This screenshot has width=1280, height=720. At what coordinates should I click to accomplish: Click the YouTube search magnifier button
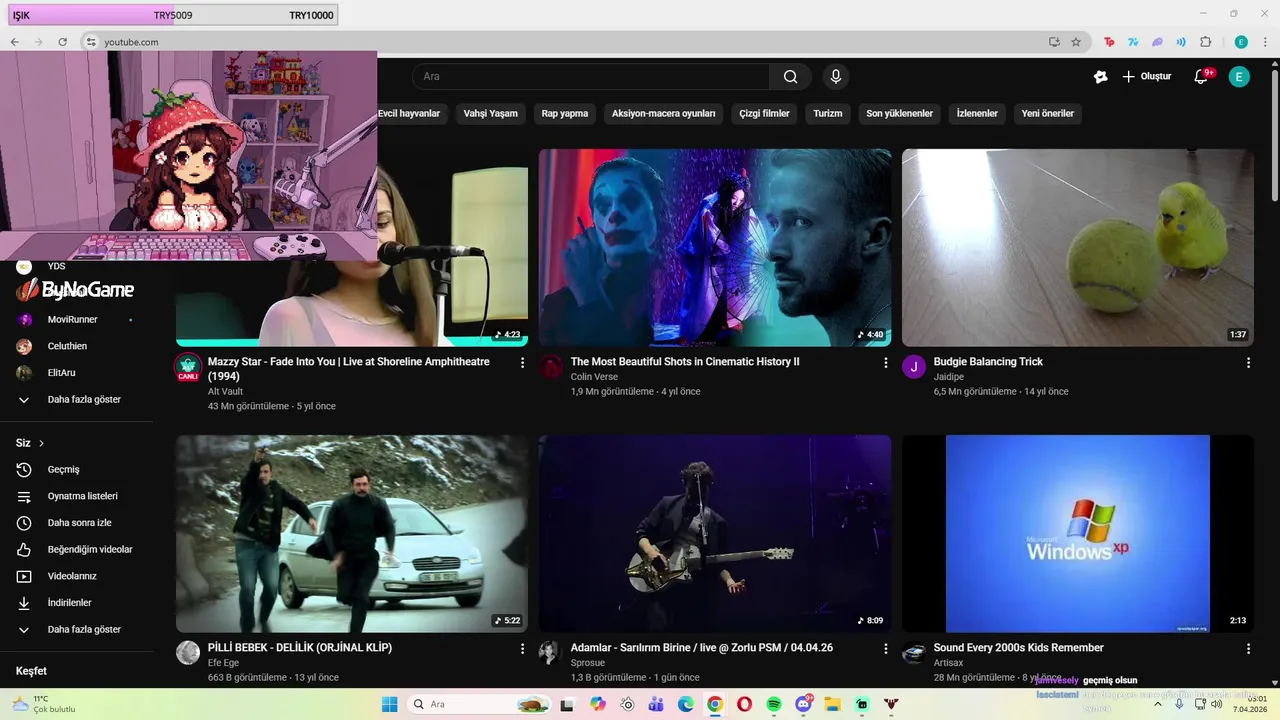click(x=791, y=77)
